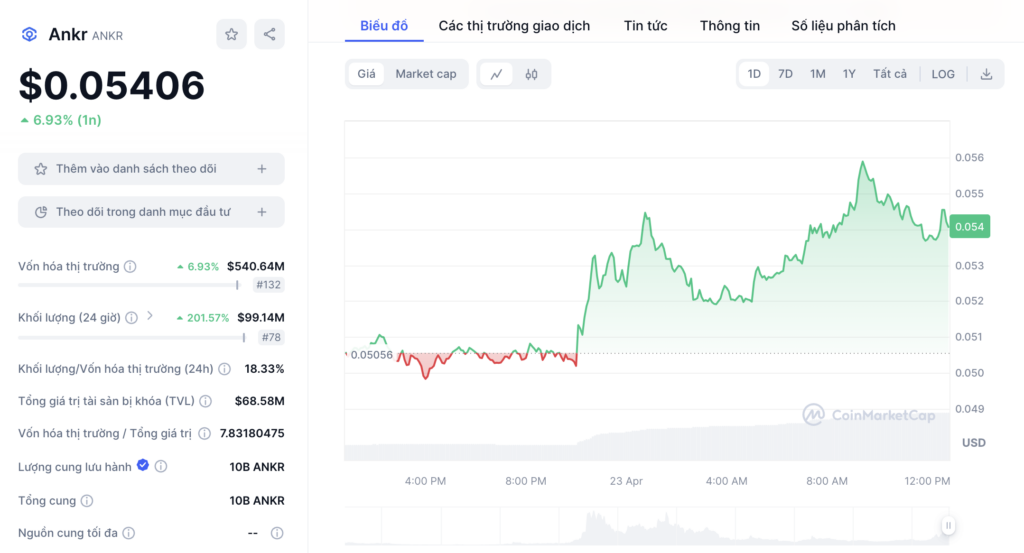This screenshot has width=1024, height=553.
Task: Click the 18.33% ratio value
Action: [x=264, y=369]
